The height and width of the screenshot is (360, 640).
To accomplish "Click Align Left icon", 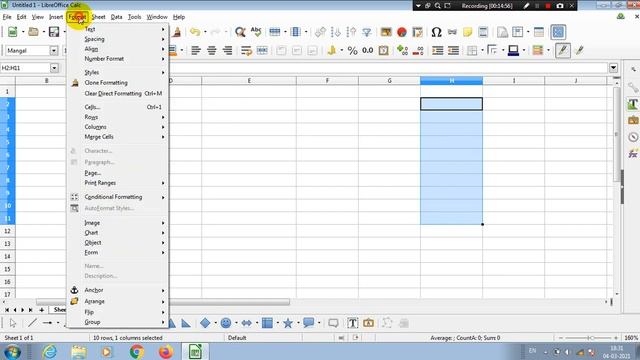I will (196, 50).
